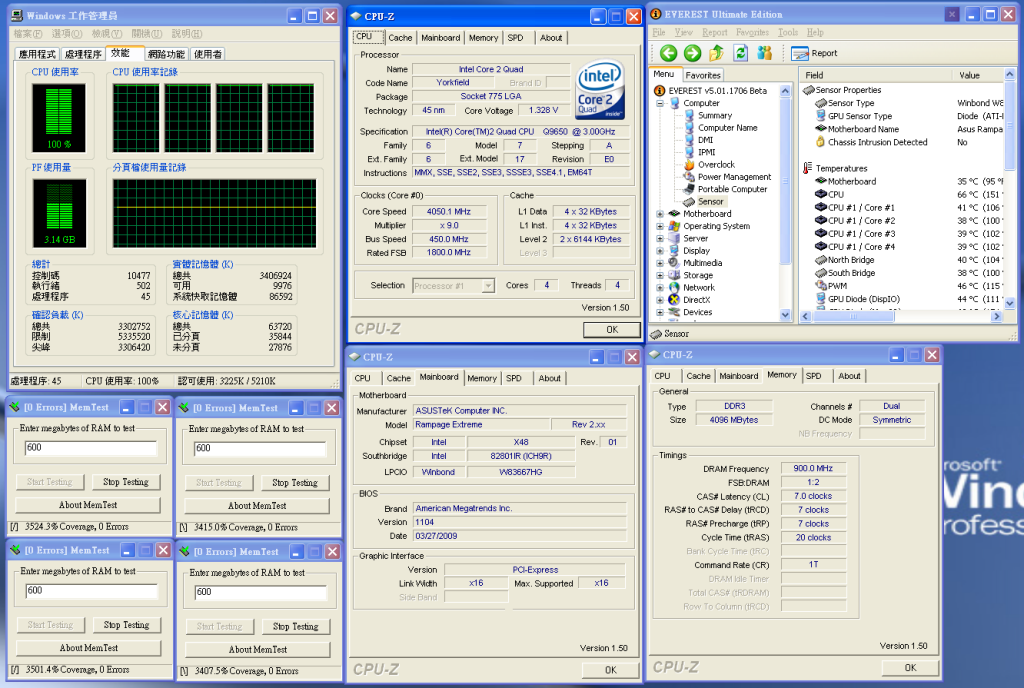Expand the DirectX node in EVEREST tree
This screenshot has height=688, width=1024.
pos(660,300)
